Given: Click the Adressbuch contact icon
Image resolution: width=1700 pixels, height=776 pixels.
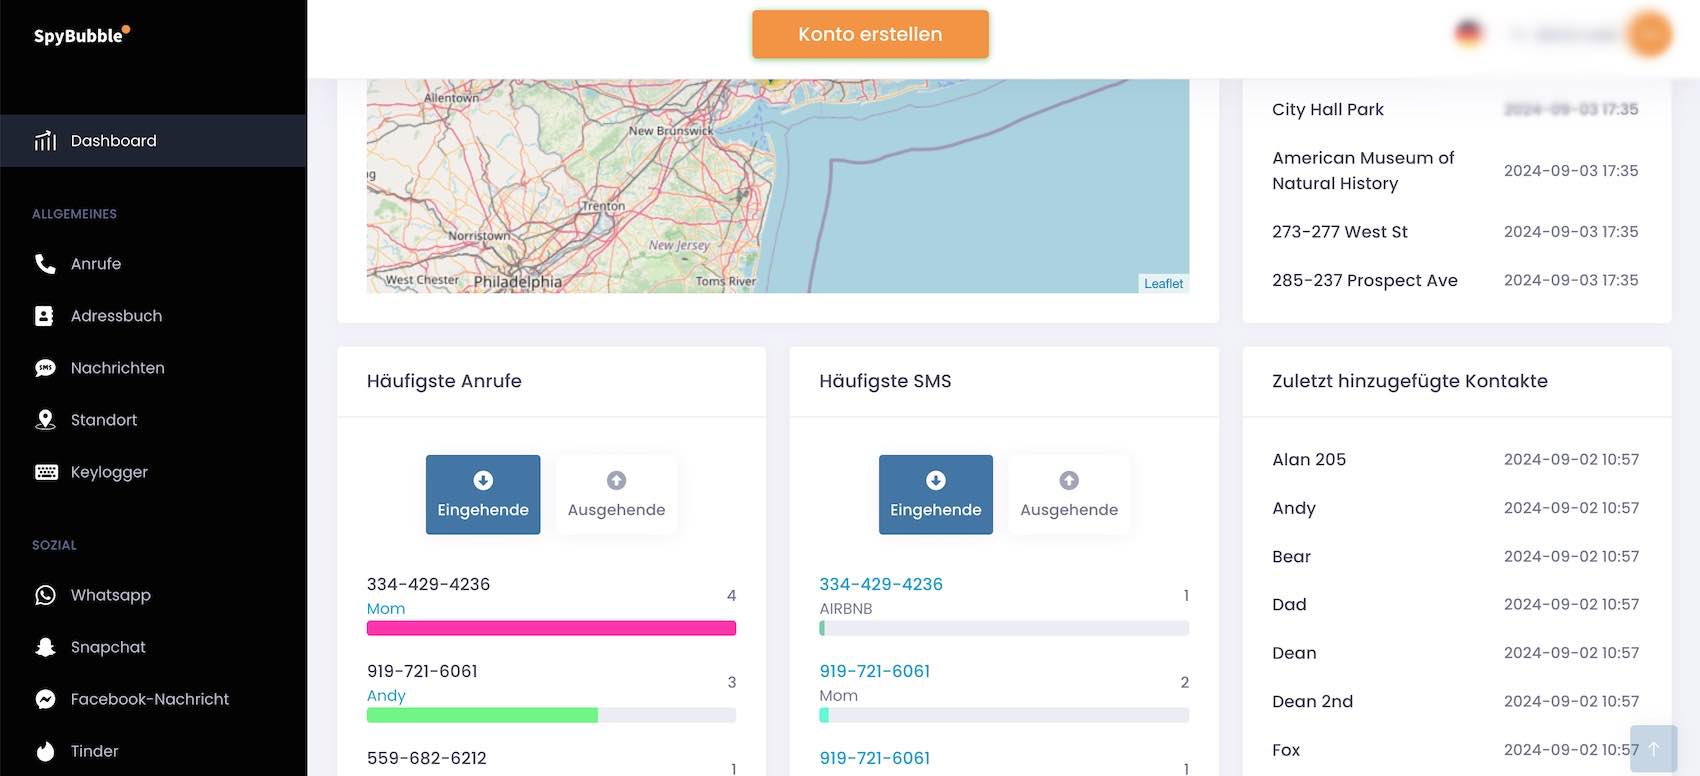Looking at the screenshot, I should (x=45, y=316).
